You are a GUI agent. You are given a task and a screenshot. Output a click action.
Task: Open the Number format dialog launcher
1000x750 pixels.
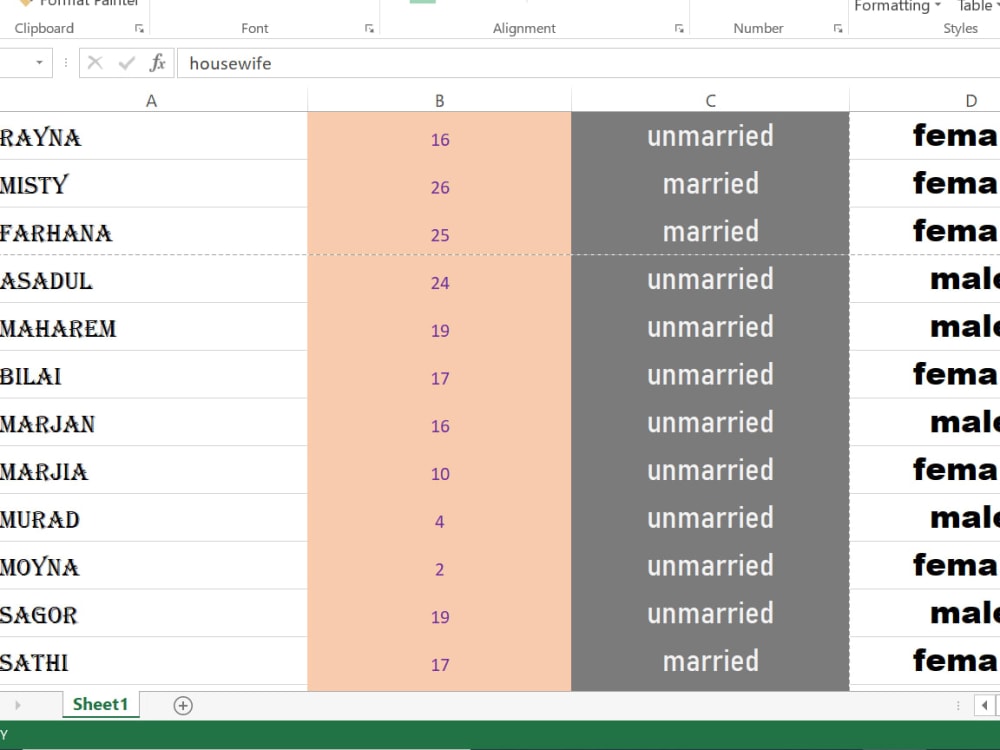pyautogui.click(x=838, y=29)
